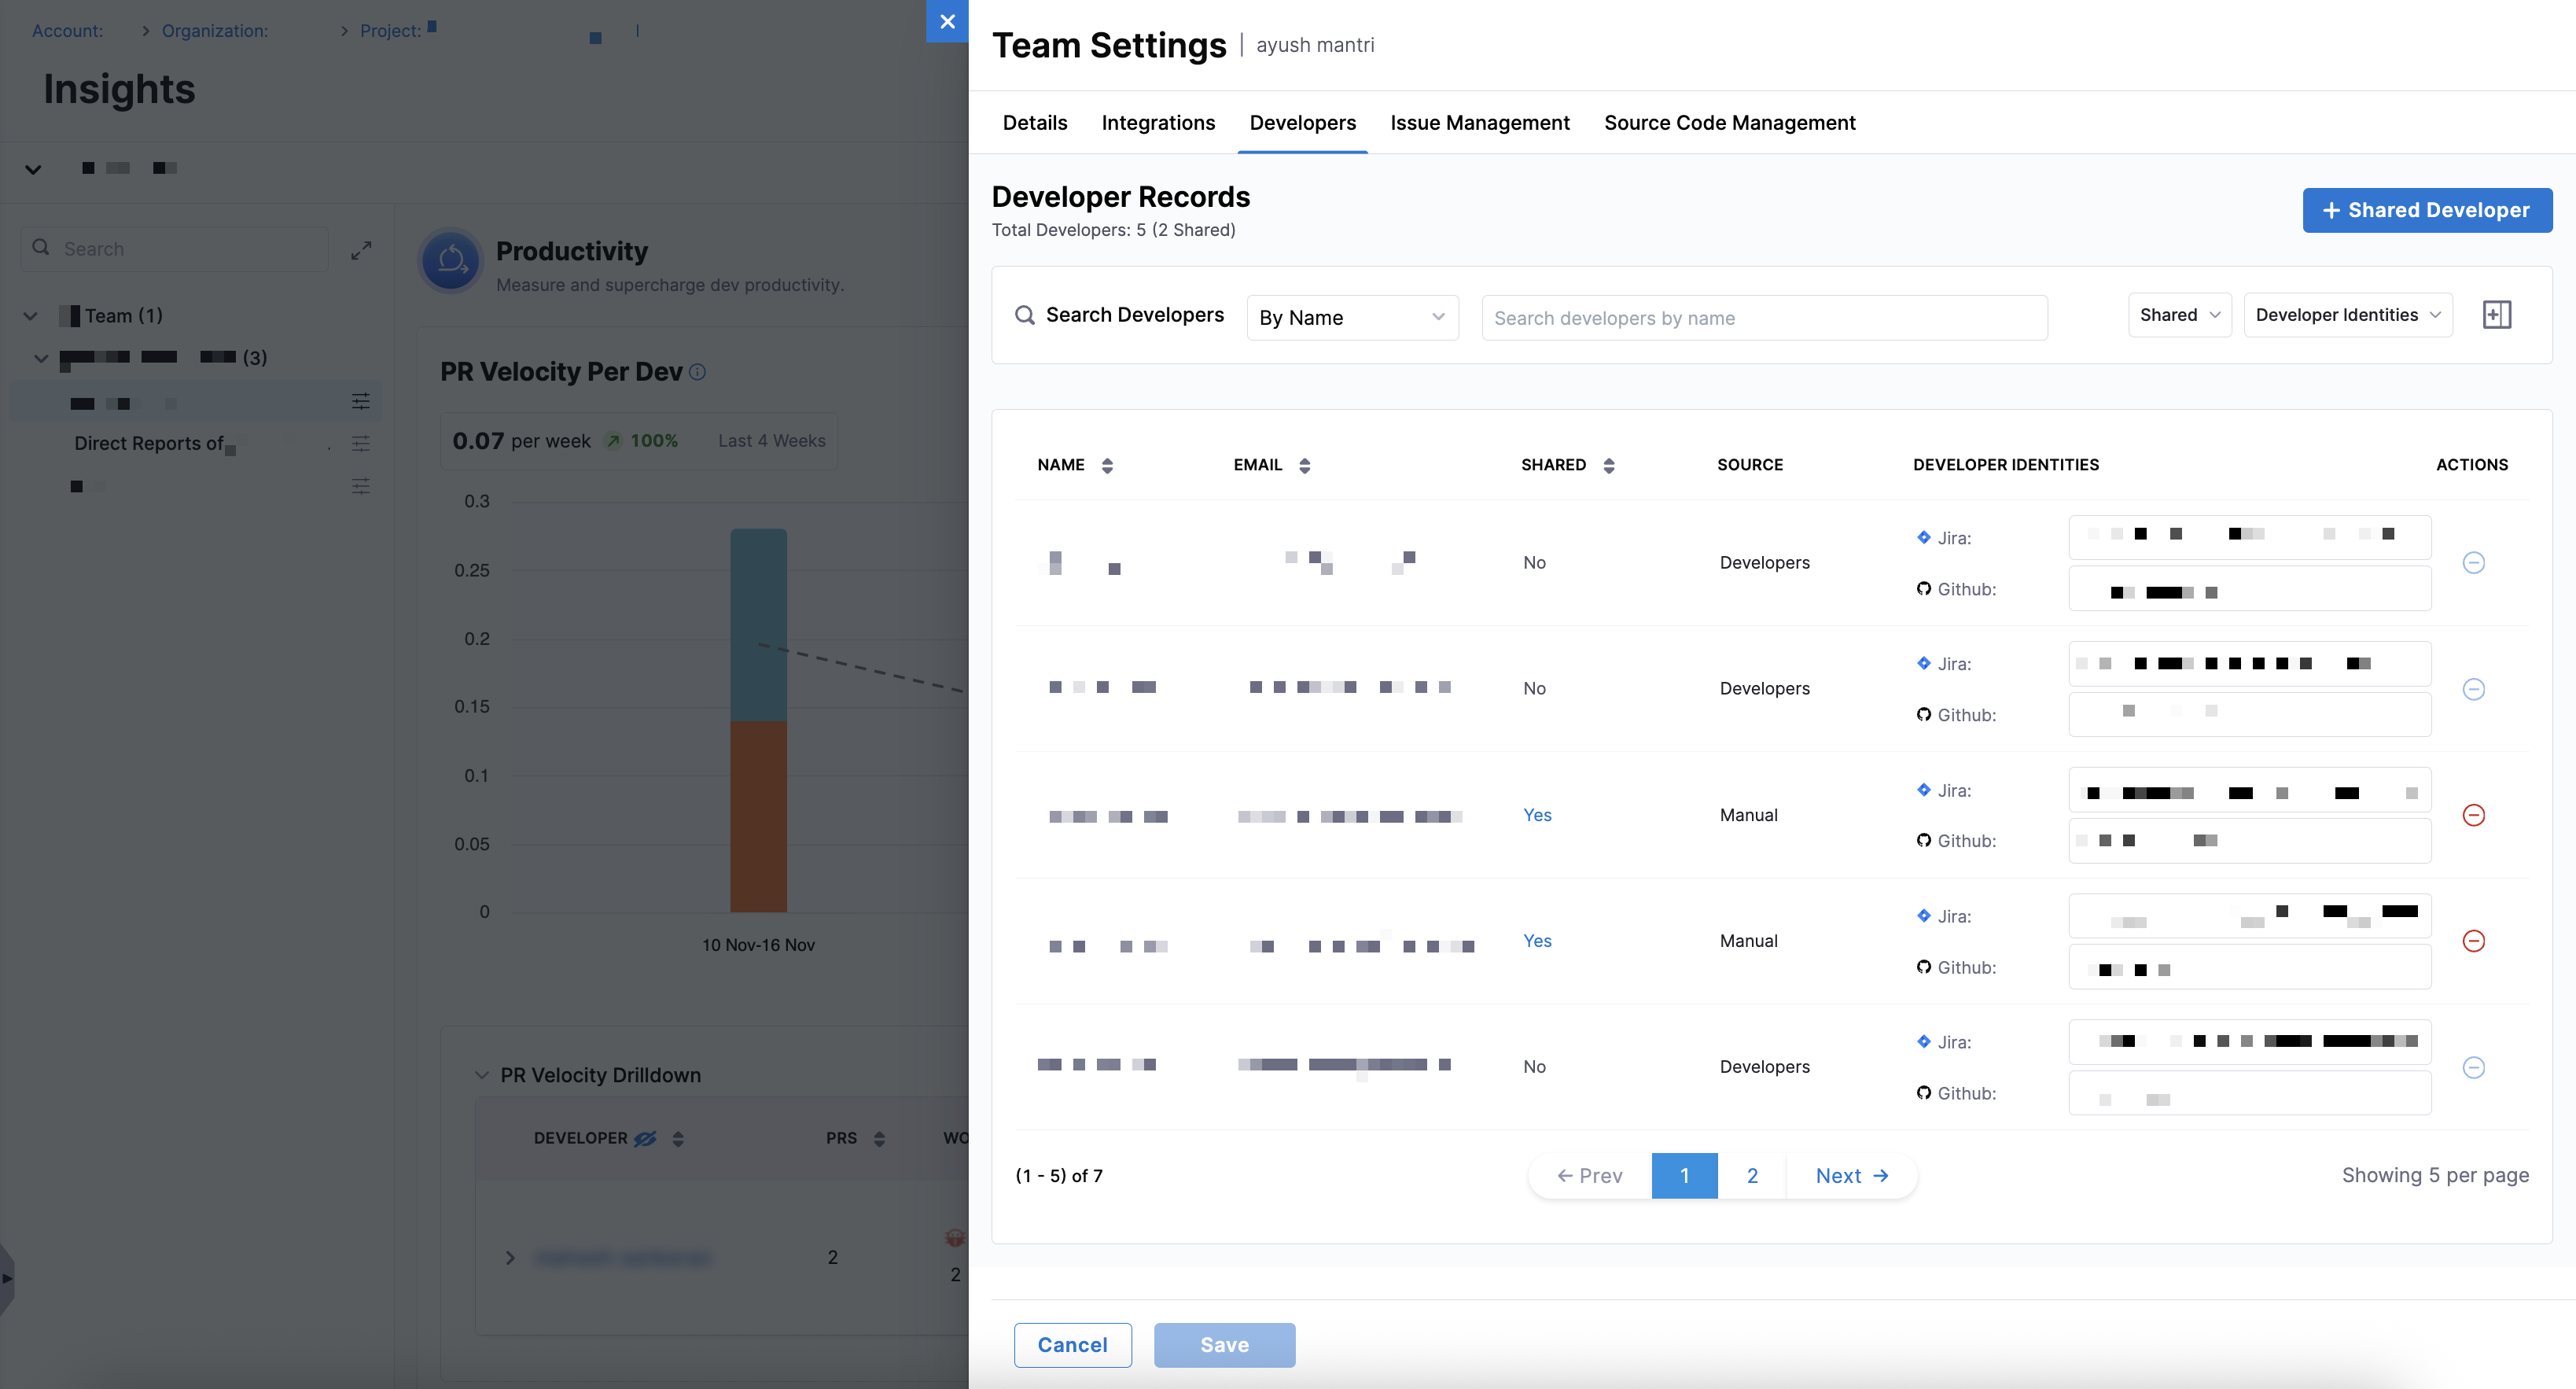Switch to the Integrations tab
This screenshot has width=2576, height=1389.
coord(1158,122)
